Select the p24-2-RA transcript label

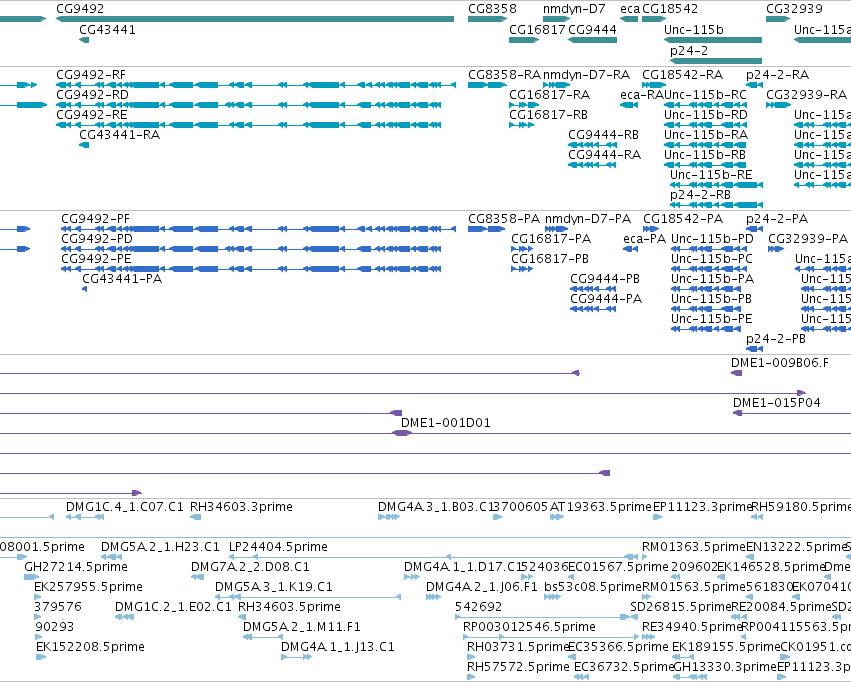click(777, 74)
